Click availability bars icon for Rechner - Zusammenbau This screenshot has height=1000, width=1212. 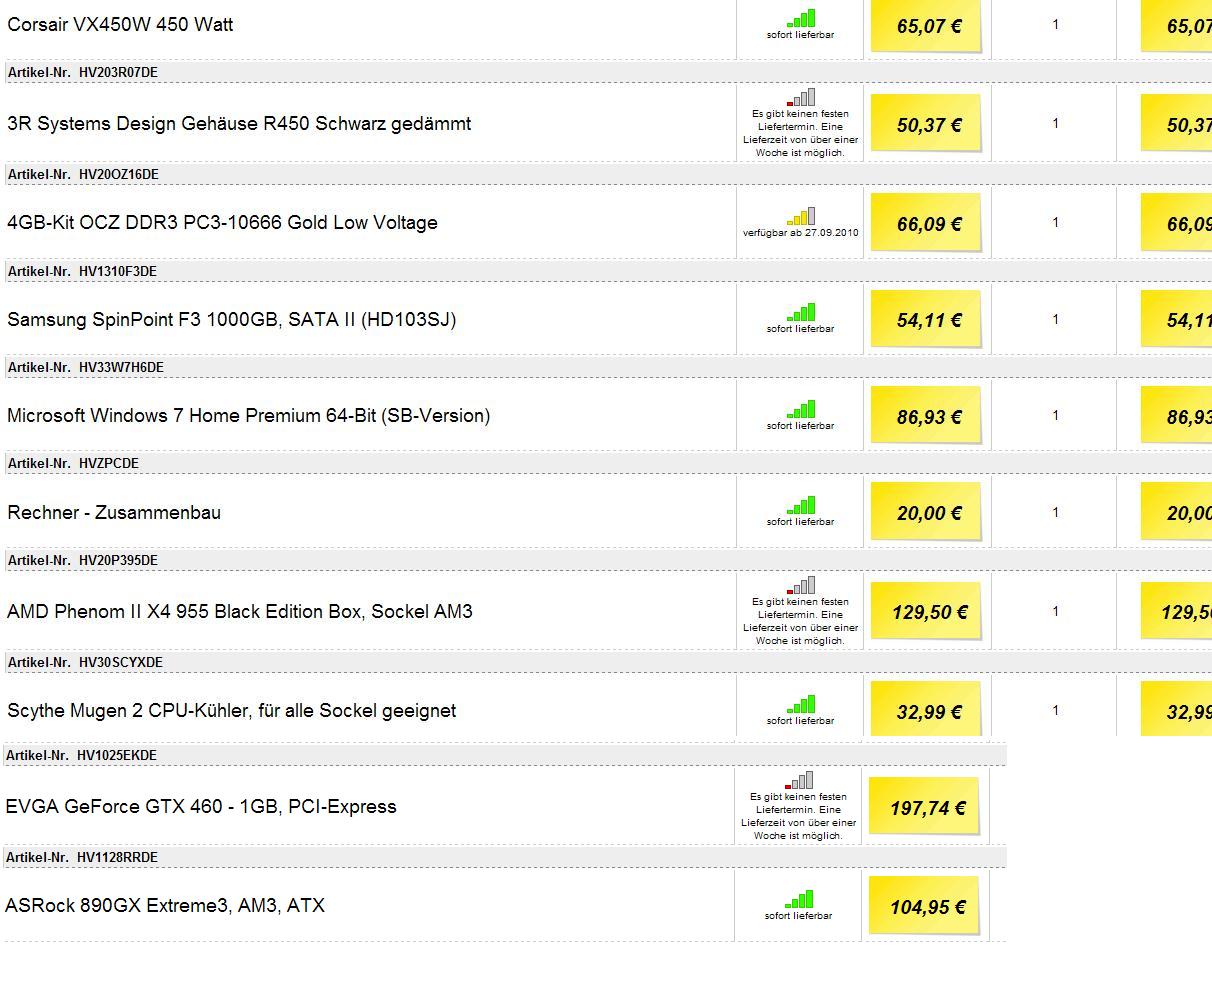pyautogui.click(x=801, y=505)
